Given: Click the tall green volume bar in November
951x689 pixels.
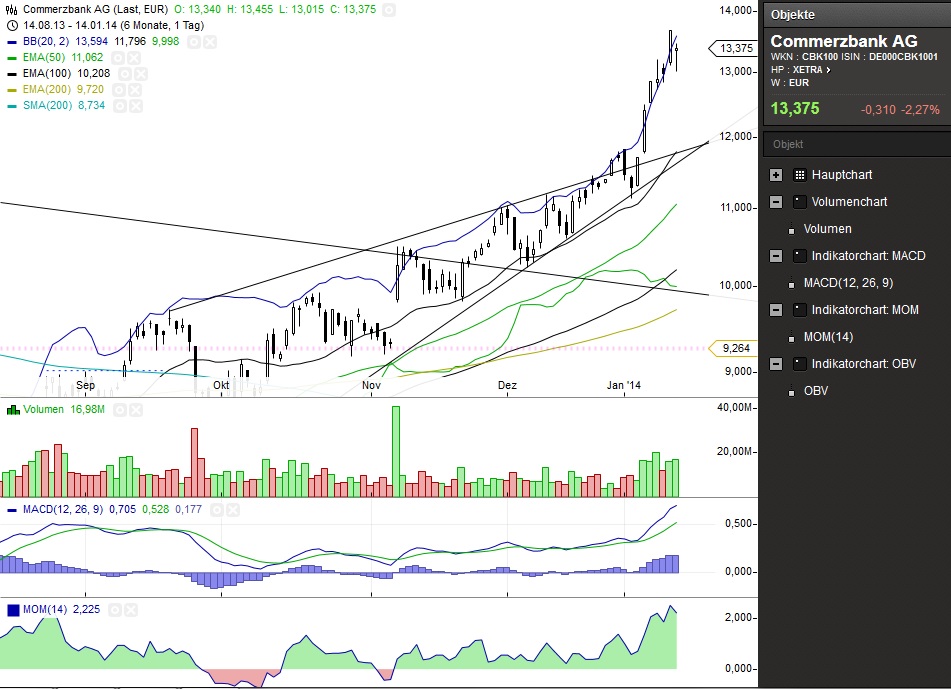Looking at the screenshot, I should pyautogui.click(x=396, y=452).
